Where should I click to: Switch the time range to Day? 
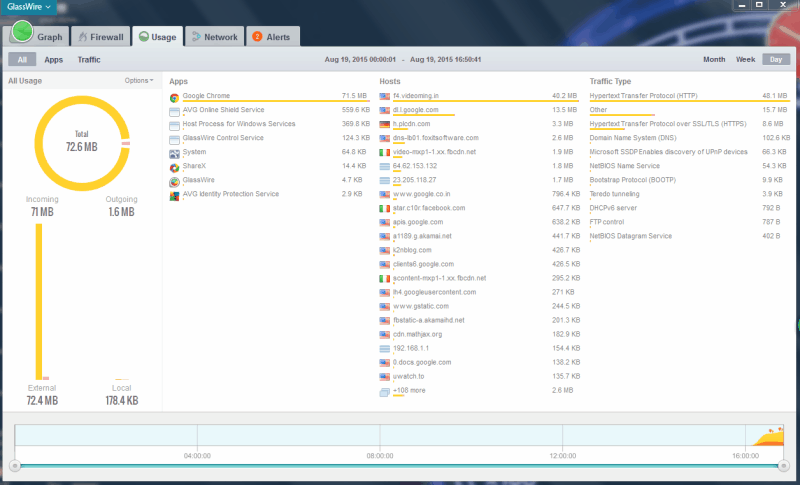[776, 59]
